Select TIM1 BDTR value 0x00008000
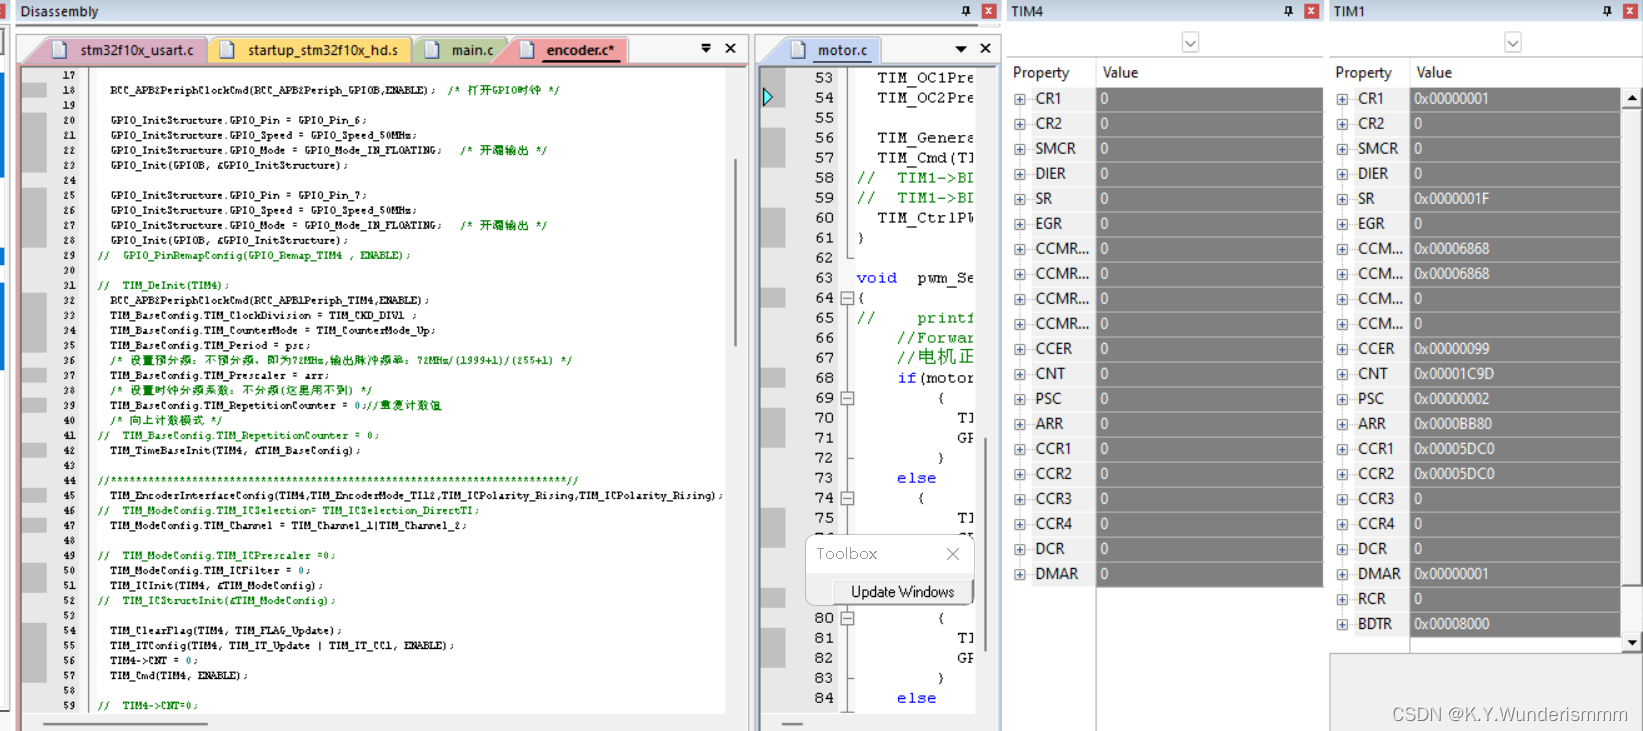The width and height of the screenshot is (1643, 731). tap(1515, 624)
